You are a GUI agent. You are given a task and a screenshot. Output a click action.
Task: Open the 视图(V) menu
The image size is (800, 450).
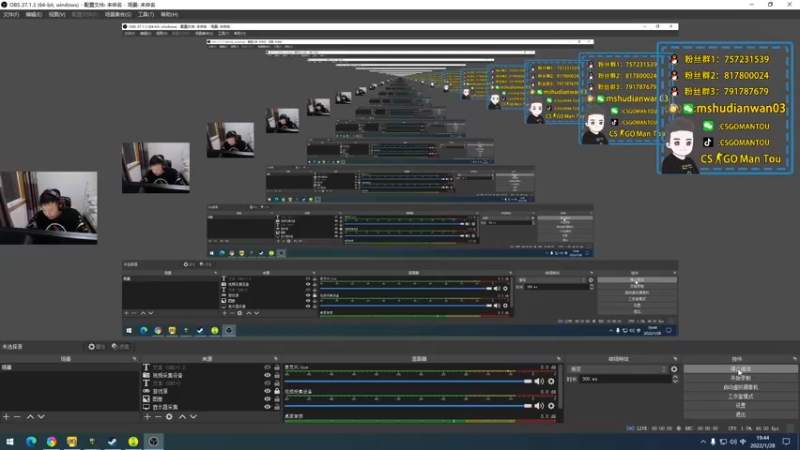[57, 14]
